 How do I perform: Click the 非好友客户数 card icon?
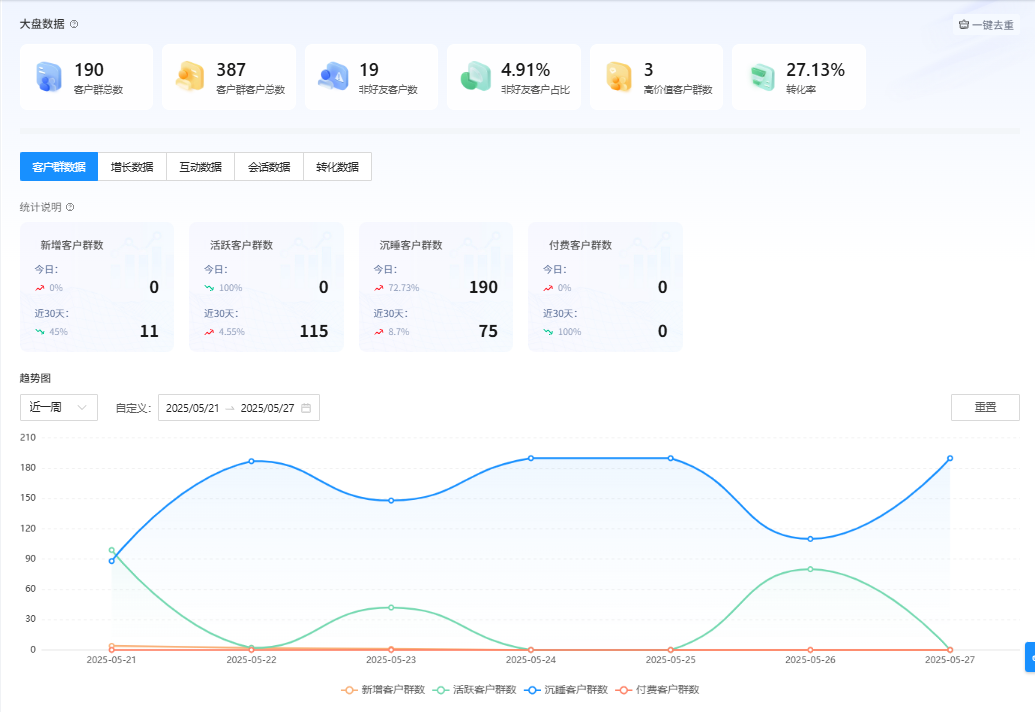coord(333,77)
